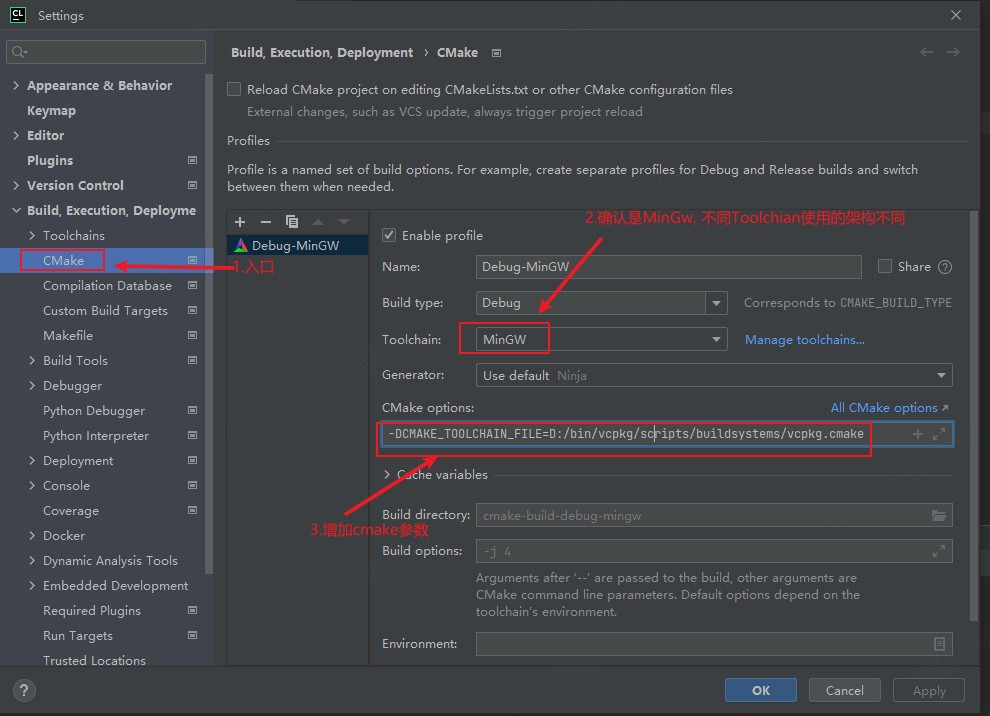Image resolution: width=990 pixels, height=716 pixels.
Task: Click the back navigation arrow
Action: click(926, 52)
